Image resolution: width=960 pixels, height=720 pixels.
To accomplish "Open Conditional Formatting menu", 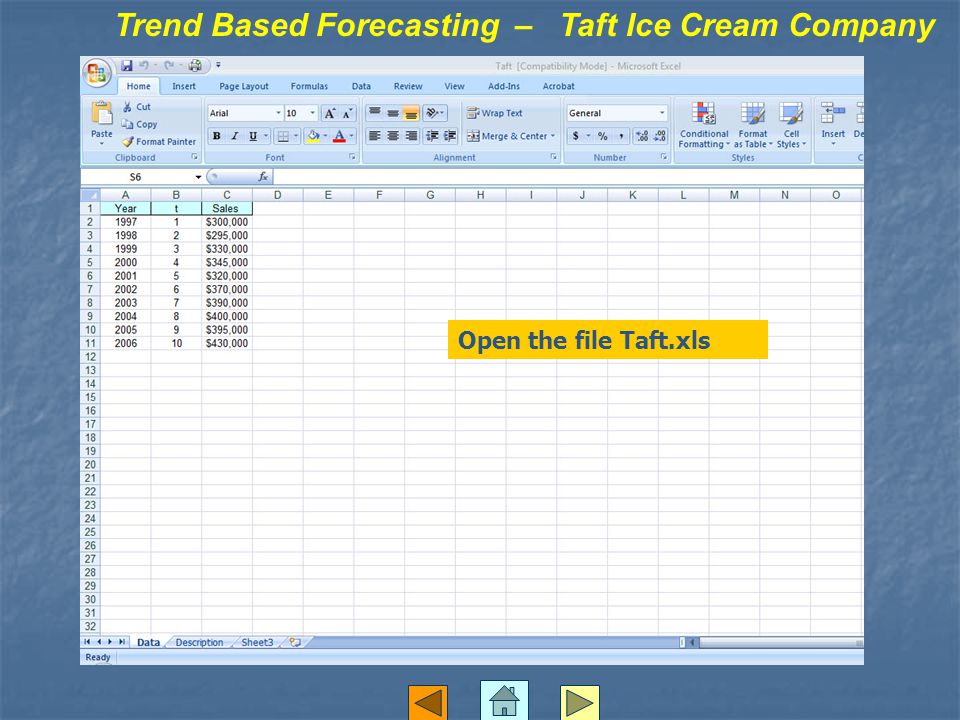I will [704, 126].
